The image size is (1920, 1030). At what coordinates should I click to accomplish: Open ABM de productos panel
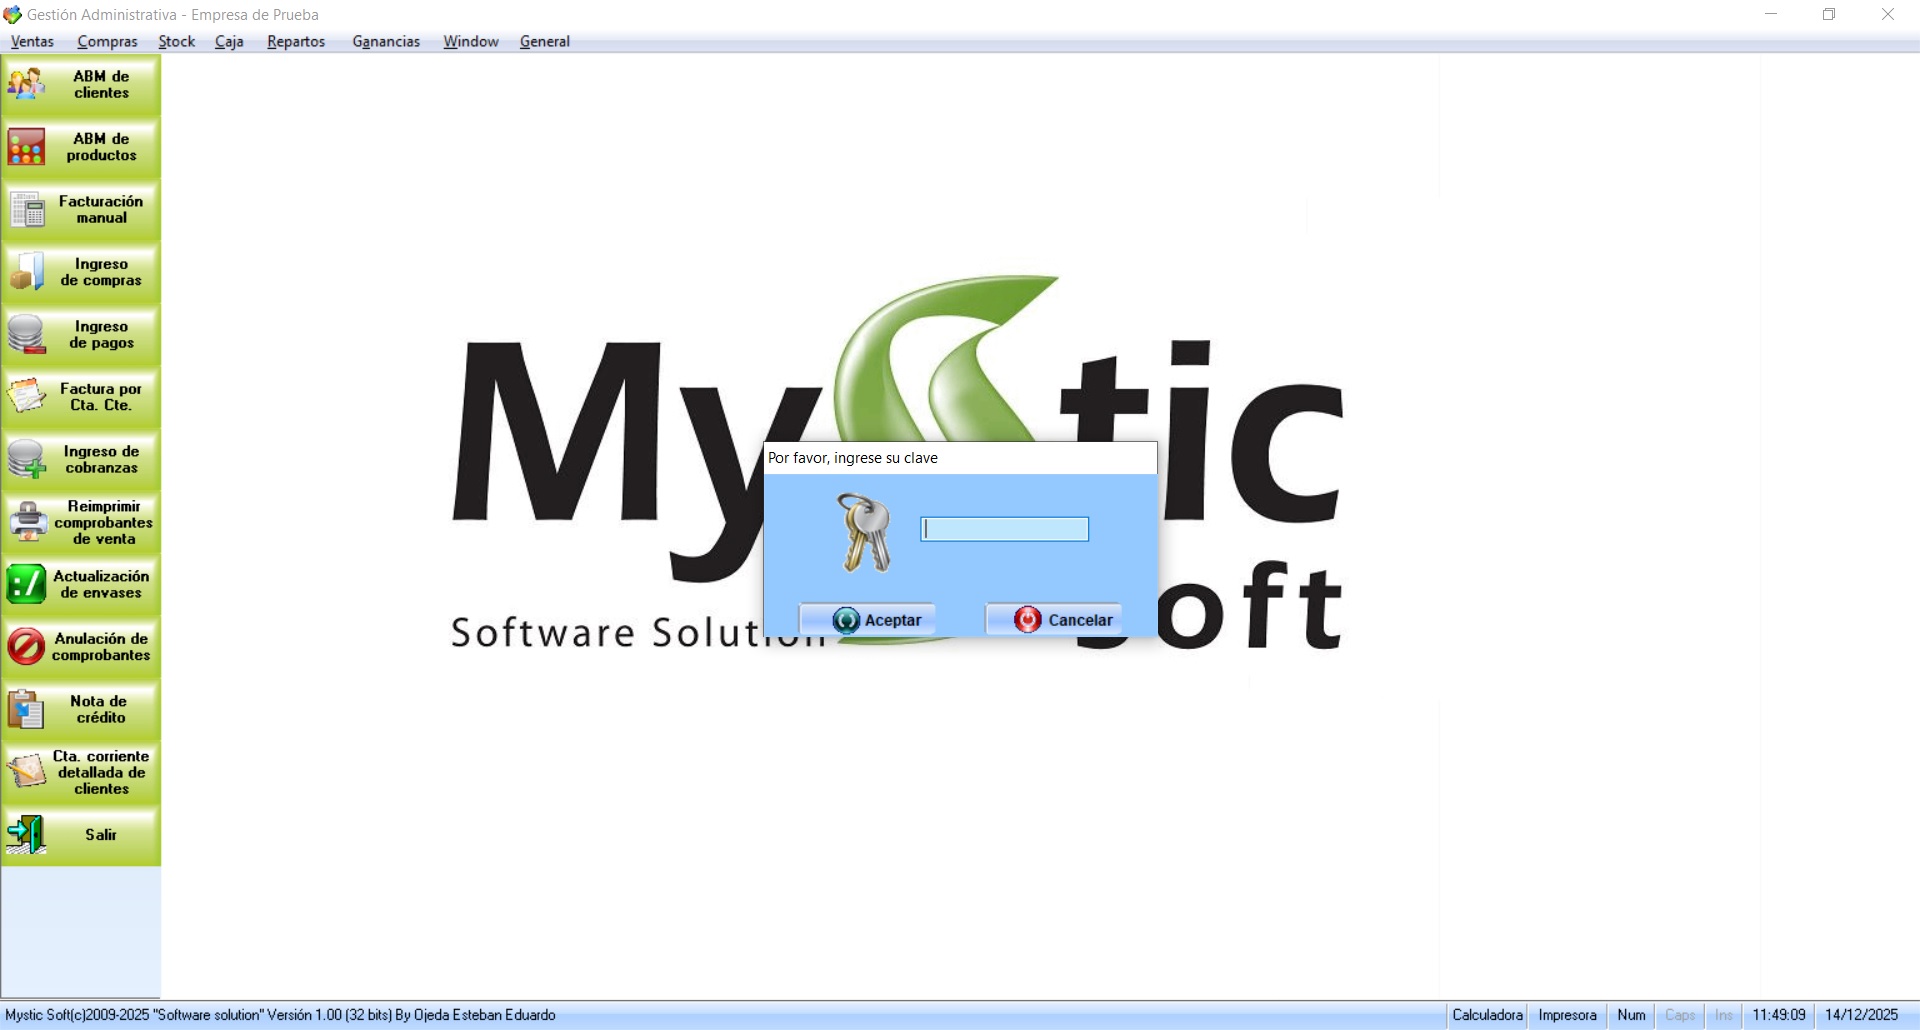81,147
